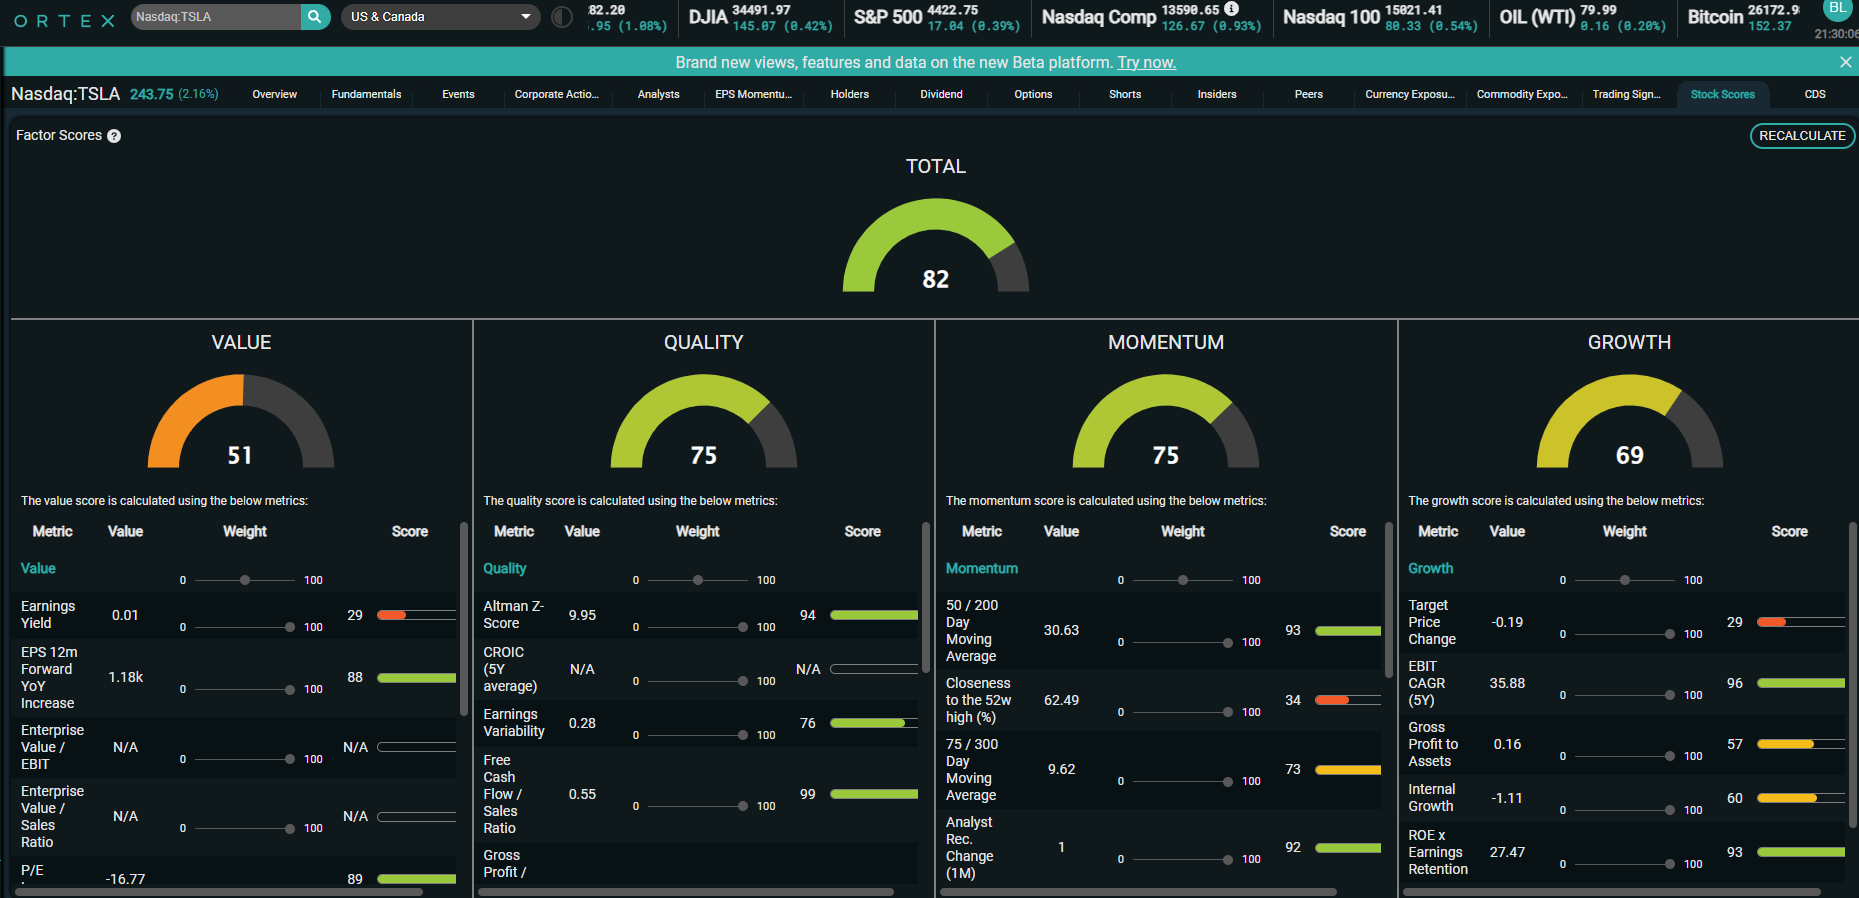The height and width of the screenshot is (898, 1859).
Task: Open the EPS Momentum tab
Action: (753, 95)
